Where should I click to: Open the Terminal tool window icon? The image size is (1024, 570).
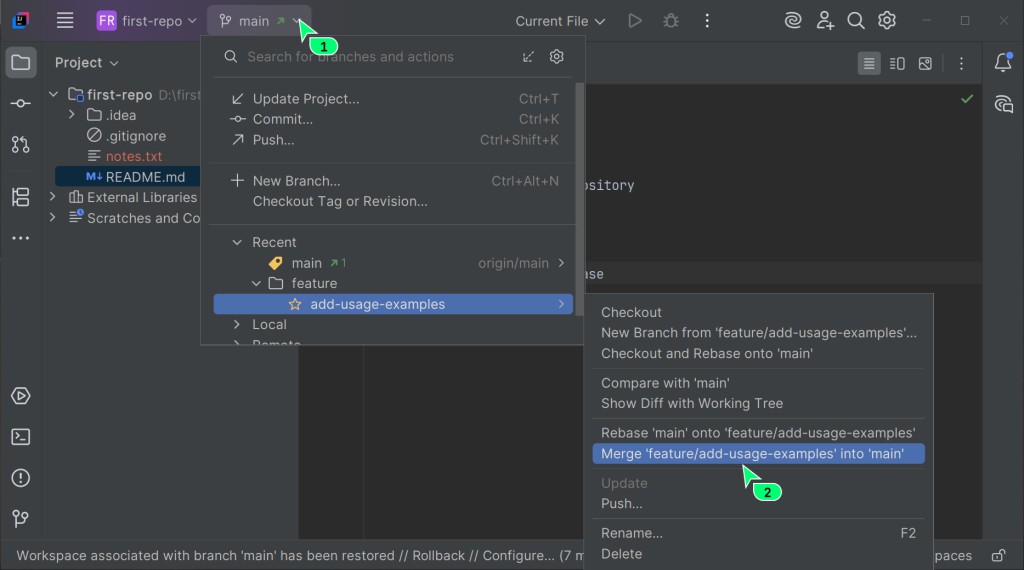pos(21,437)
